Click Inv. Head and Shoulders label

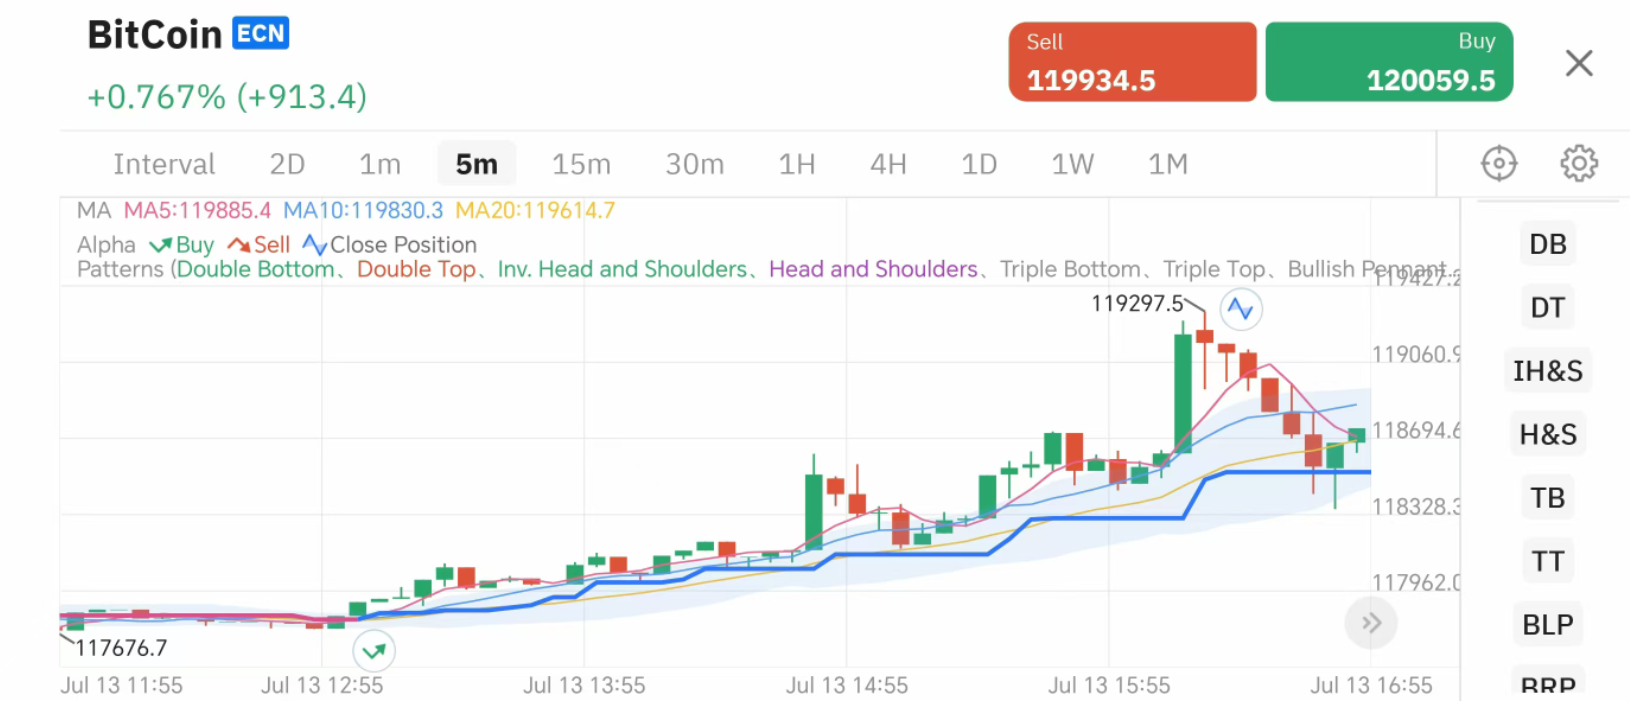coord(622,270)
